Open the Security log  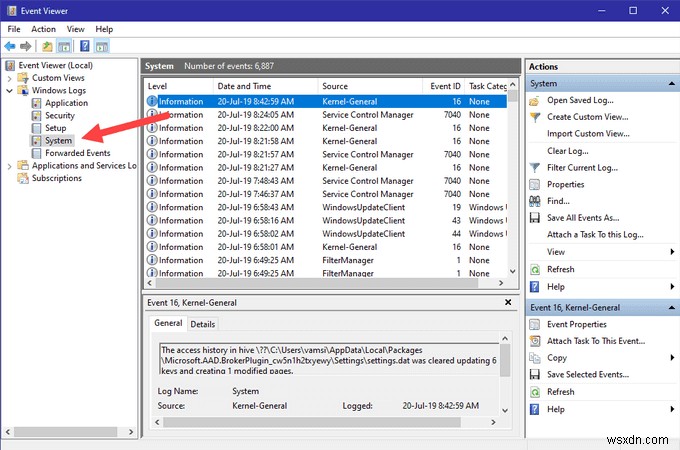pos(60,116)
